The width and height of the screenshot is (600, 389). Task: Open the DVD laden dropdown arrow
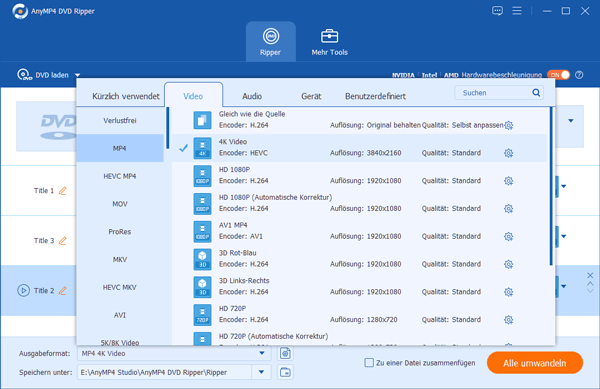click(x=78, y=75)
